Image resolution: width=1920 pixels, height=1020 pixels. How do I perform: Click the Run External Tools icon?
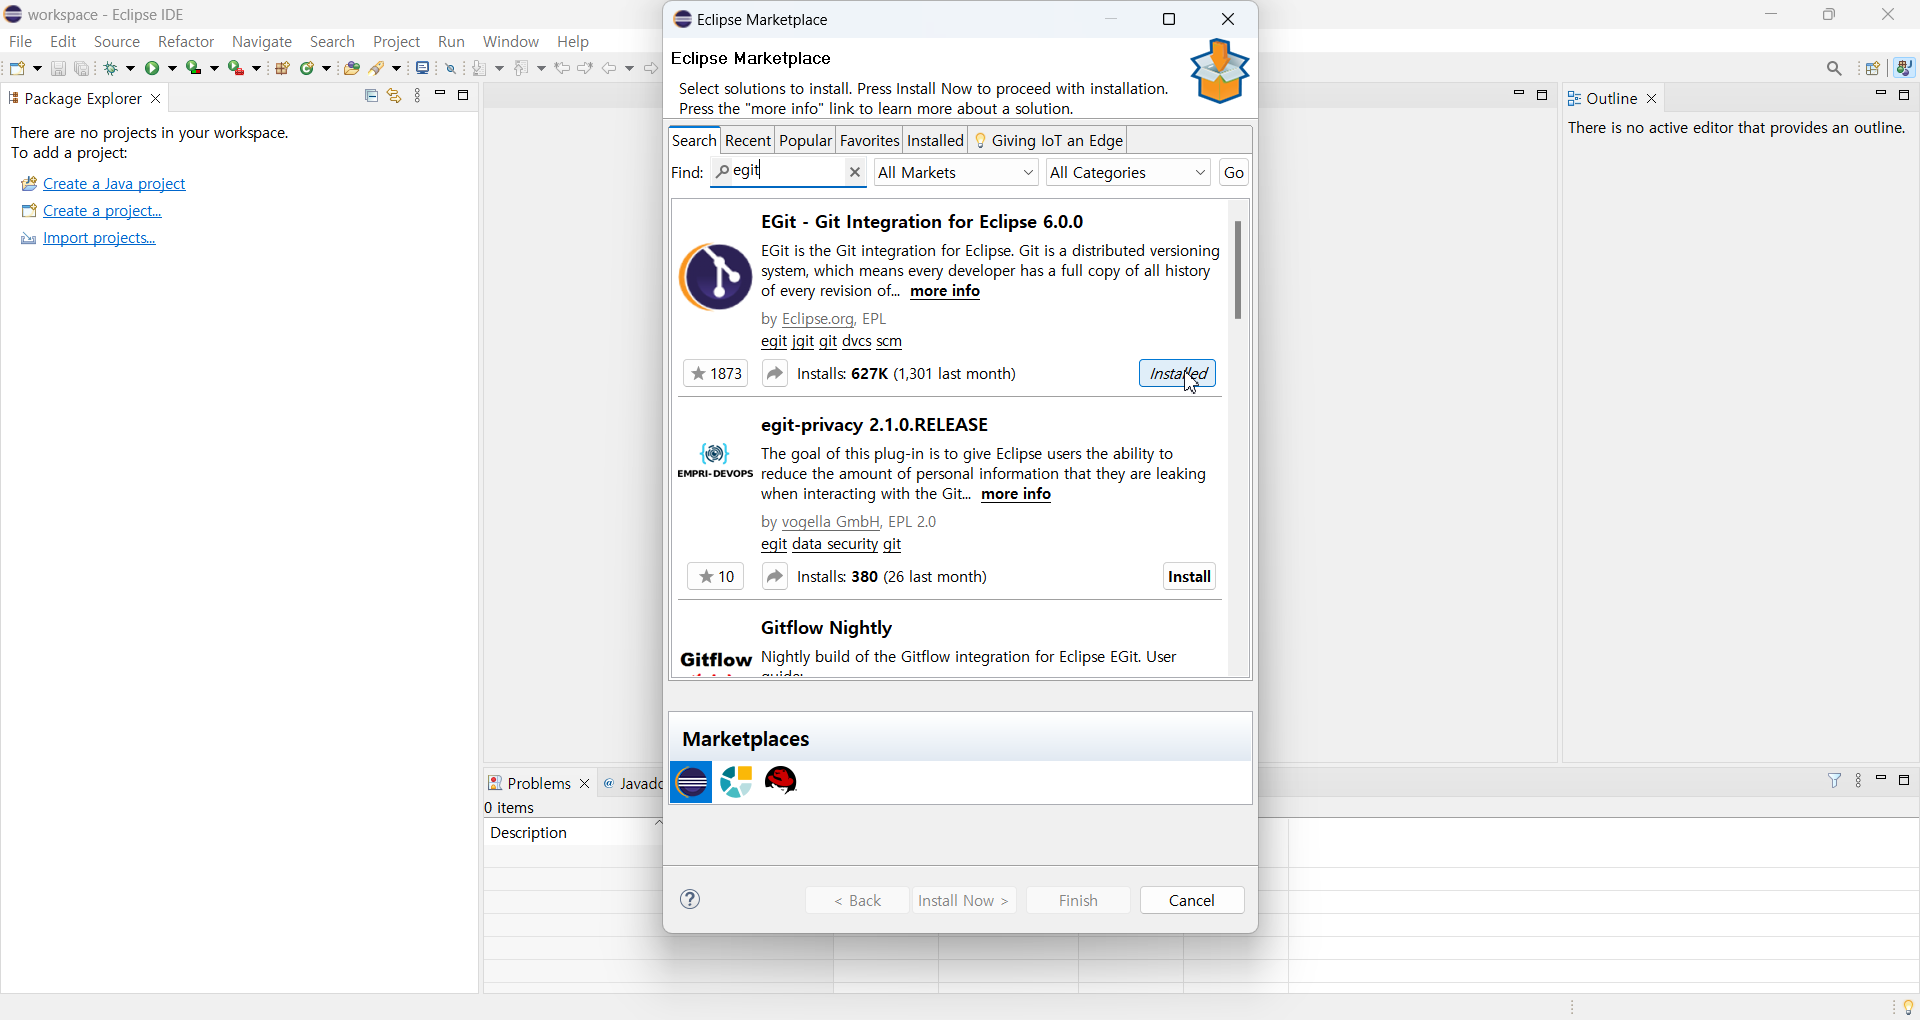pos(237,68)
